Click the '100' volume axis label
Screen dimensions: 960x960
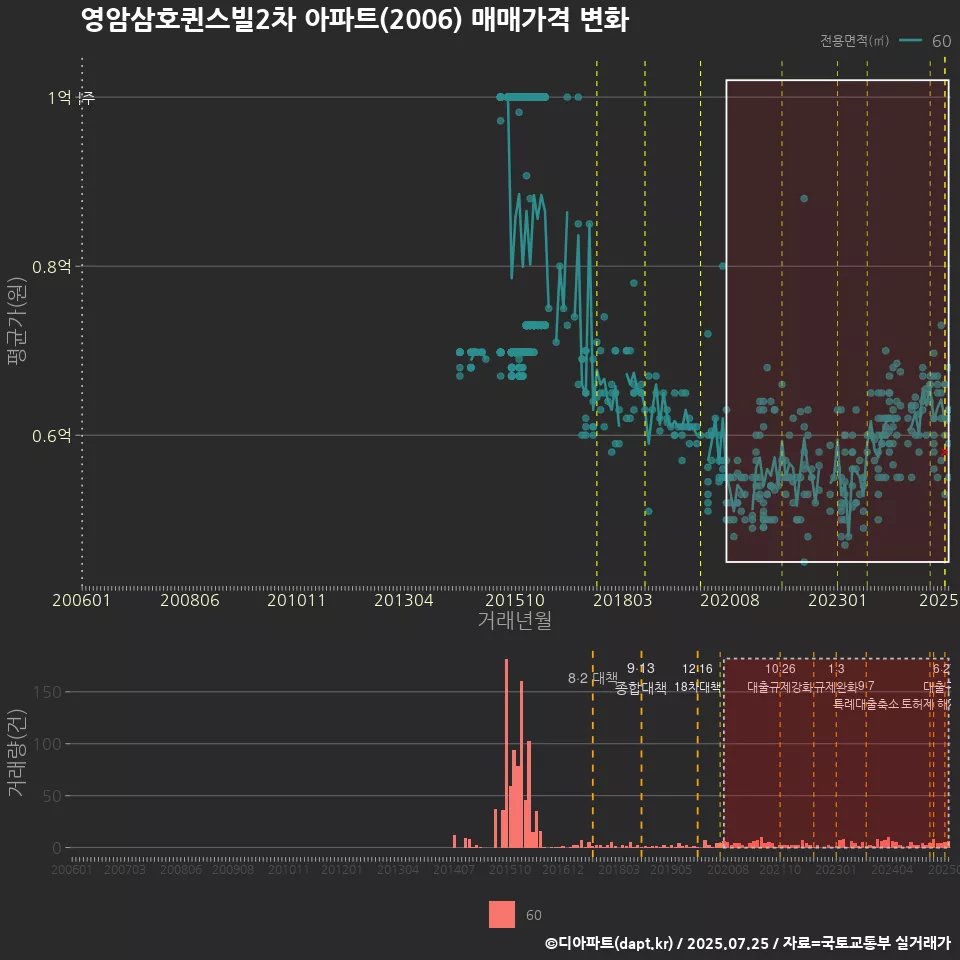pos(47,744)
